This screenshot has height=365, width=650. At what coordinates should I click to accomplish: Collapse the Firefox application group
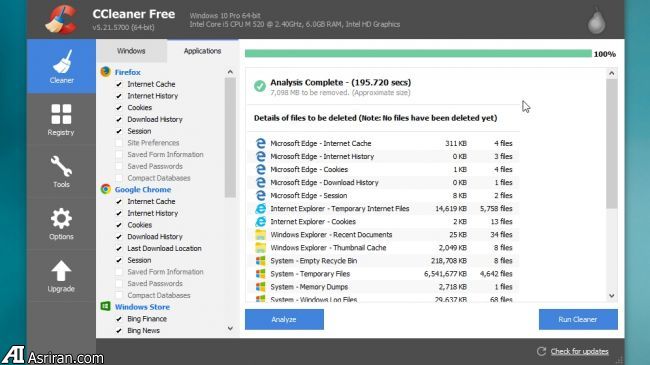pos(128,72)
